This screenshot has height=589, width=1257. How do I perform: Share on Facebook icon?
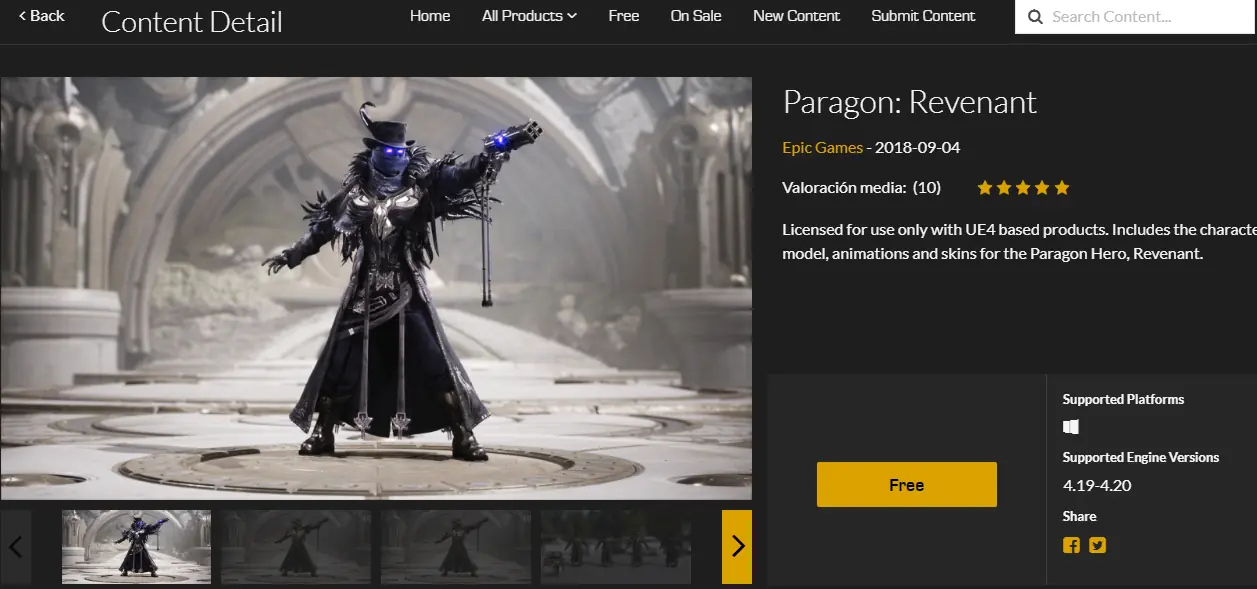[1071, 545]
